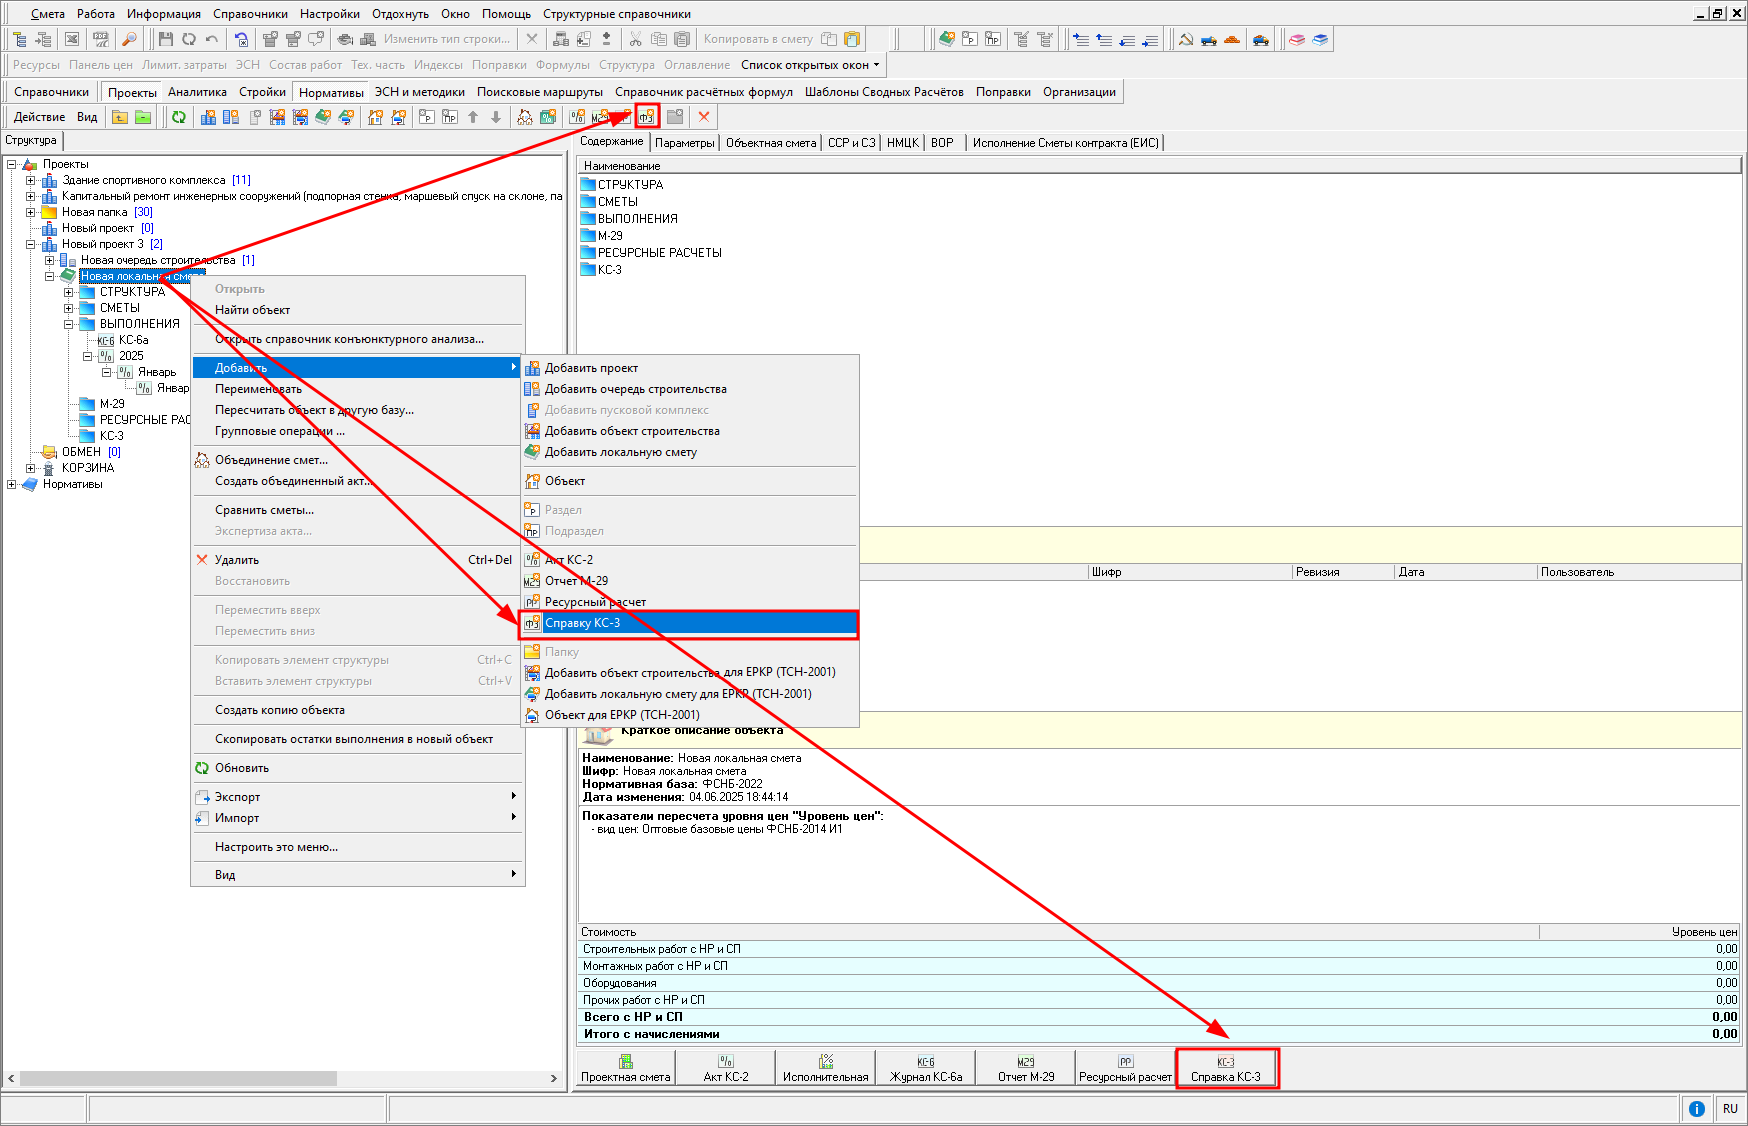1748x1126 pixels.
Task: Expand the КОРЗИНА tree node
Action: tap(30, 468)
